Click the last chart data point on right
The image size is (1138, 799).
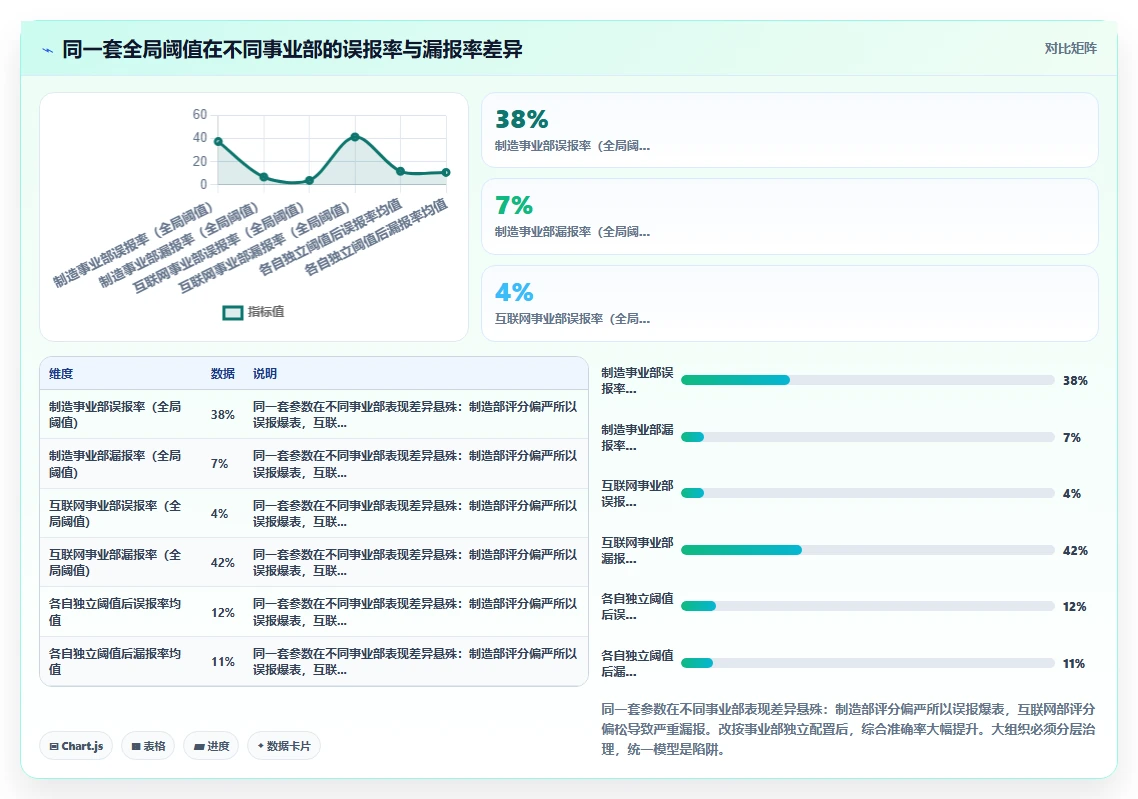coord(446,172)
